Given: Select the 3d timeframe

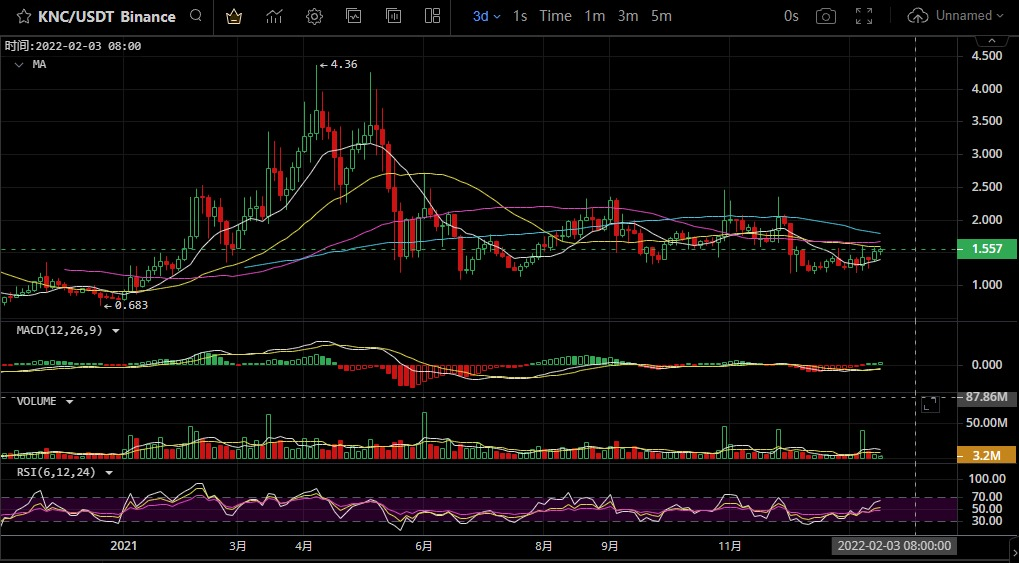Looking at the screenshot, I should pyautogui.click(x=485, y=16).
